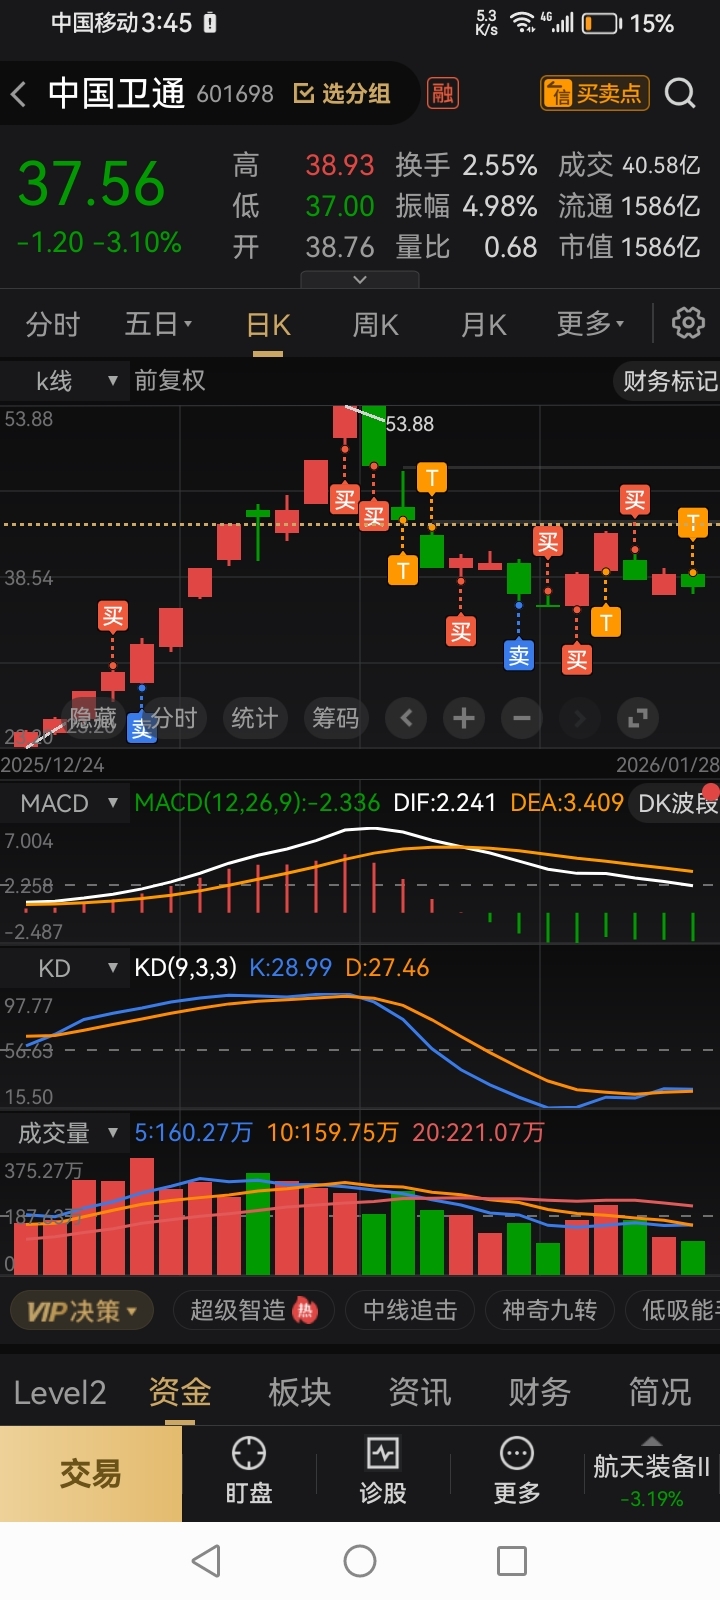Tap the 分时 button in chart toolbar
Image resolution: width=720 pixels, height=1600 pixels.
(174, 718)
